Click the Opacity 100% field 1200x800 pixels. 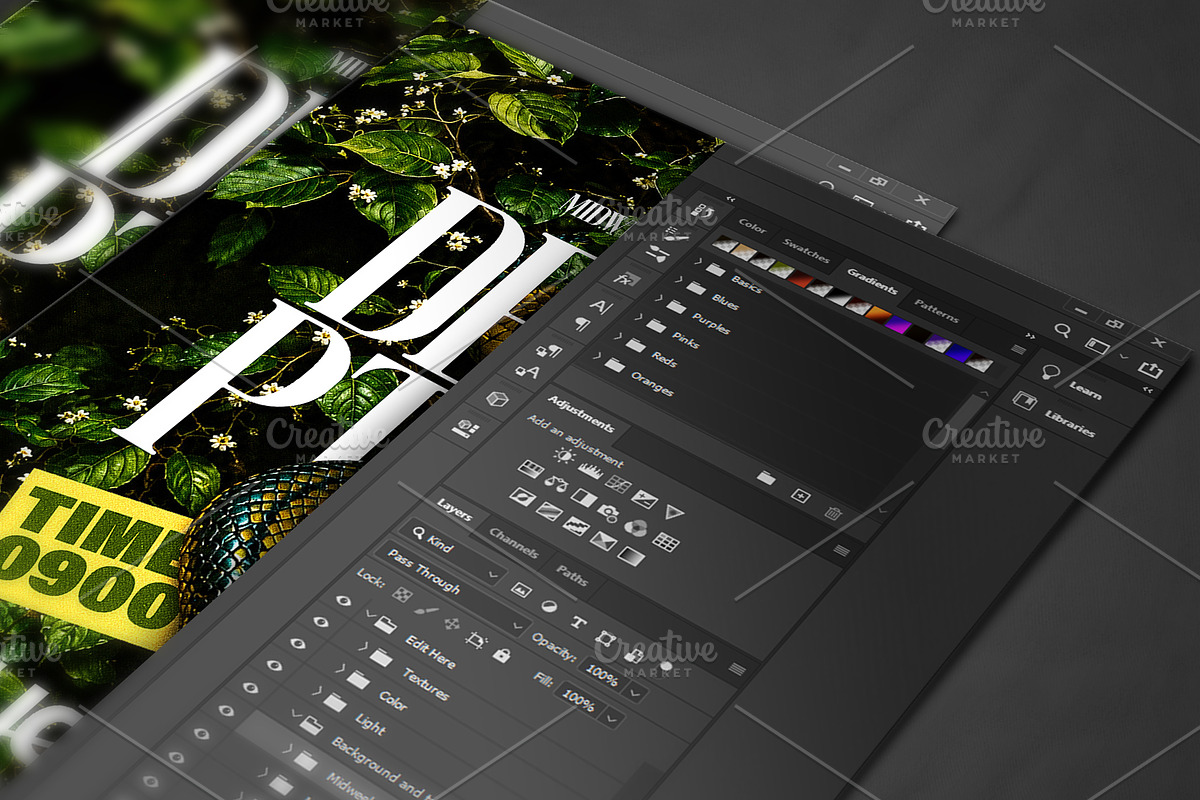coord(602,677)
